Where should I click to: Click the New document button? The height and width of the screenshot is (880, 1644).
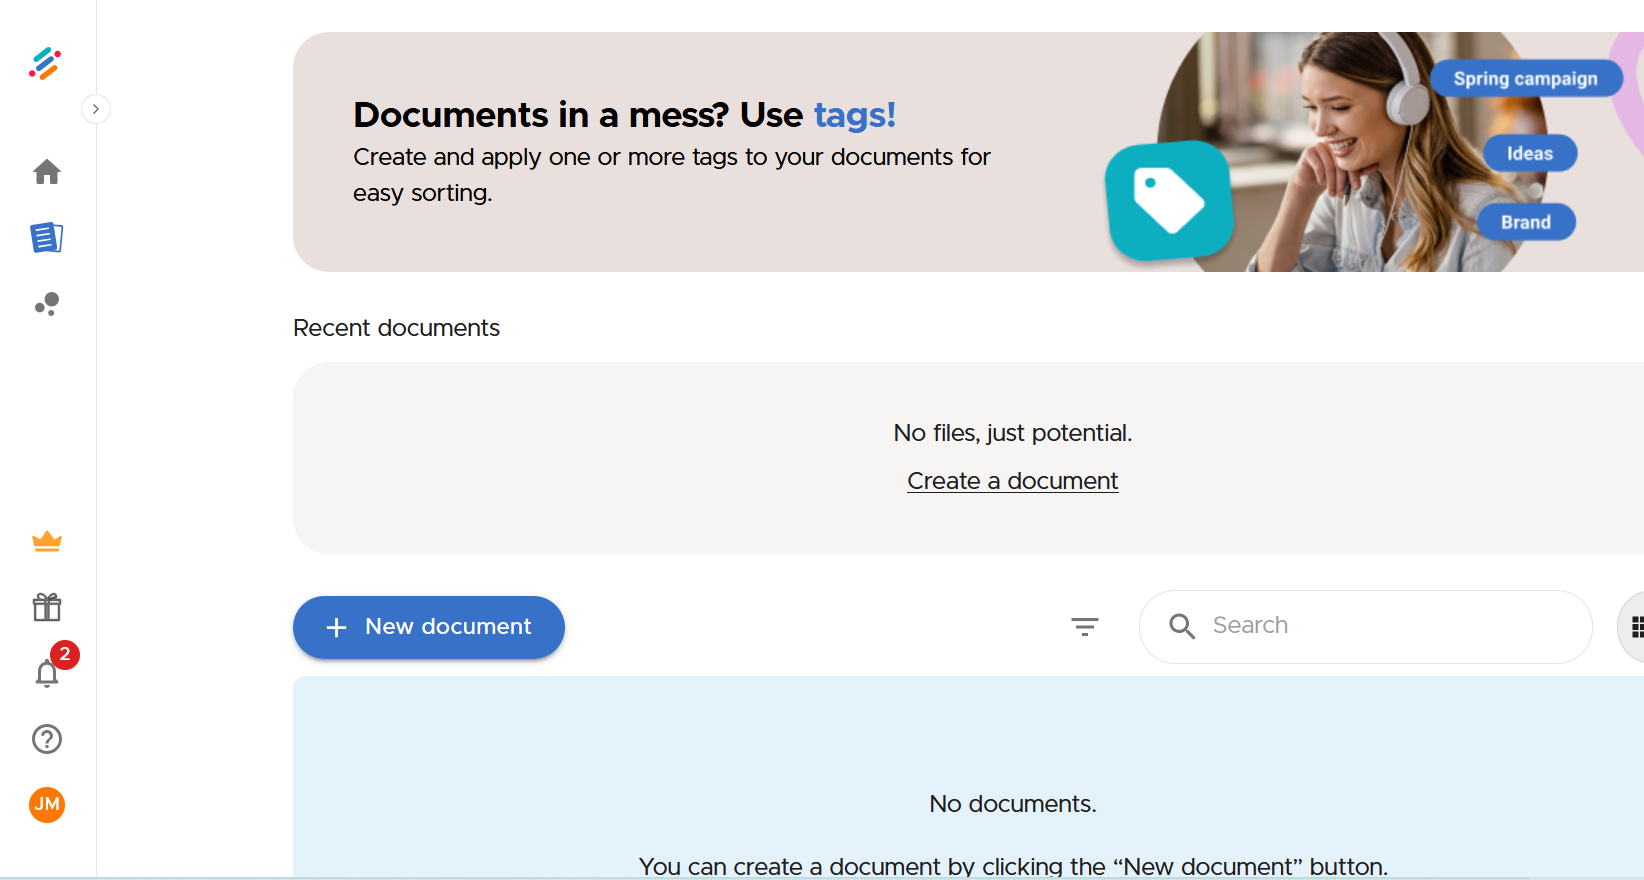(429, 627)
